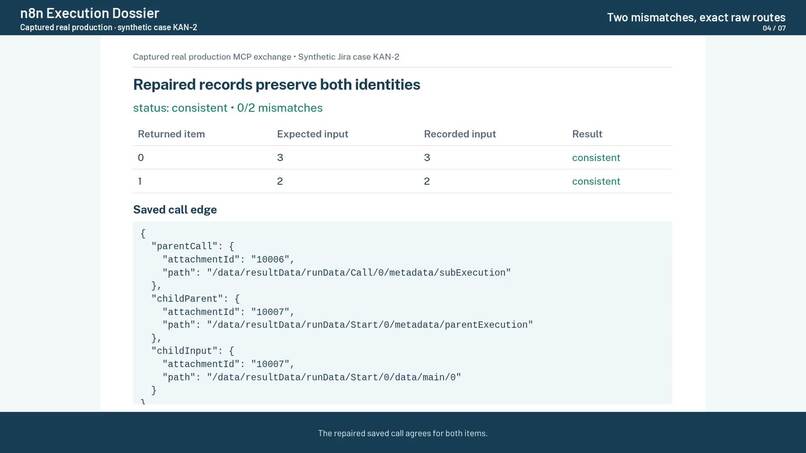Image resolution: width=806 pixels, height=453 pixels.
Task: Click the 'Returned item' column header
Action: 171,134
